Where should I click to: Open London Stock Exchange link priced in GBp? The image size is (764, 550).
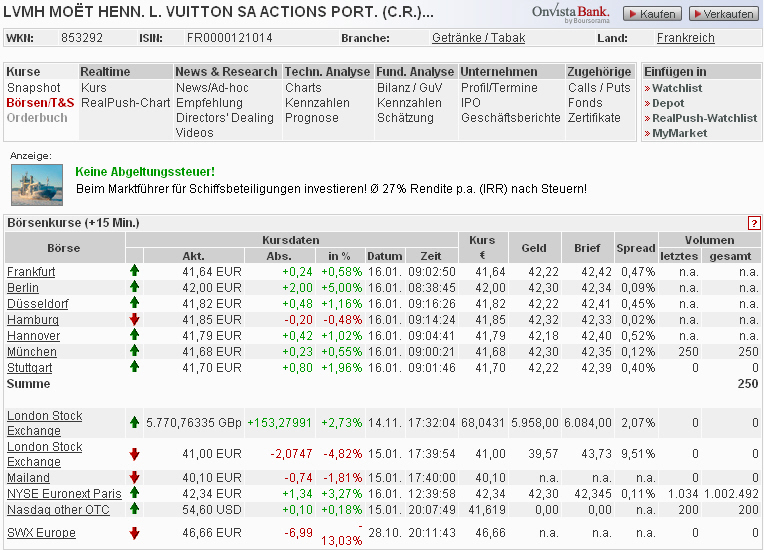coord(44,423)
